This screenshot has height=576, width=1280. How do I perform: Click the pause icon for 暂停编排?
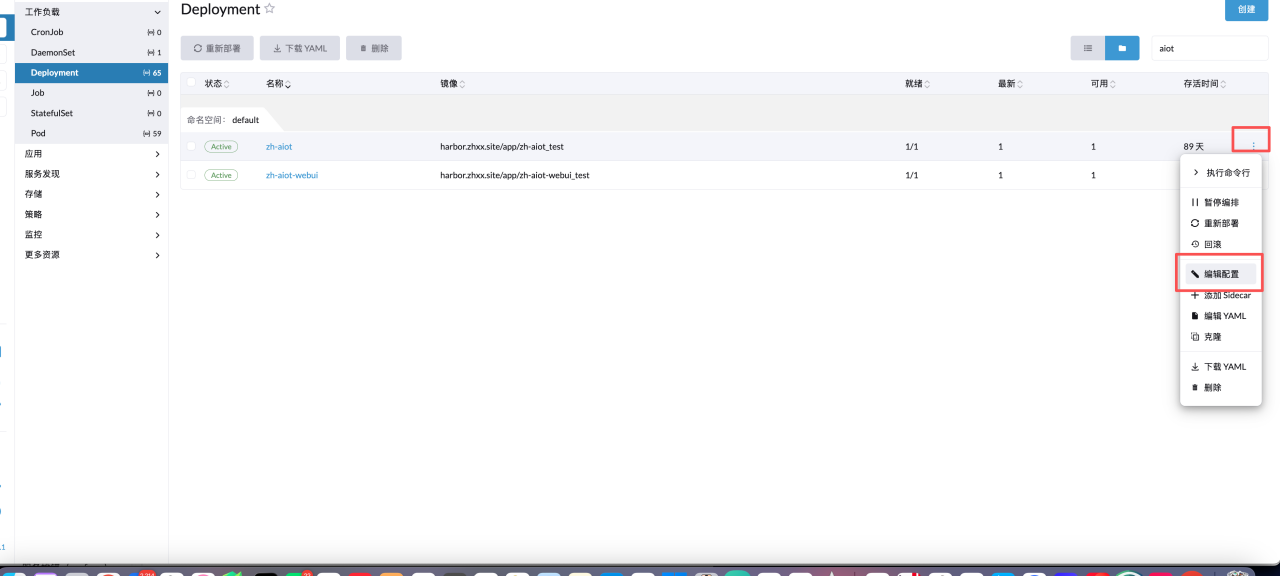coord(1194,202)
